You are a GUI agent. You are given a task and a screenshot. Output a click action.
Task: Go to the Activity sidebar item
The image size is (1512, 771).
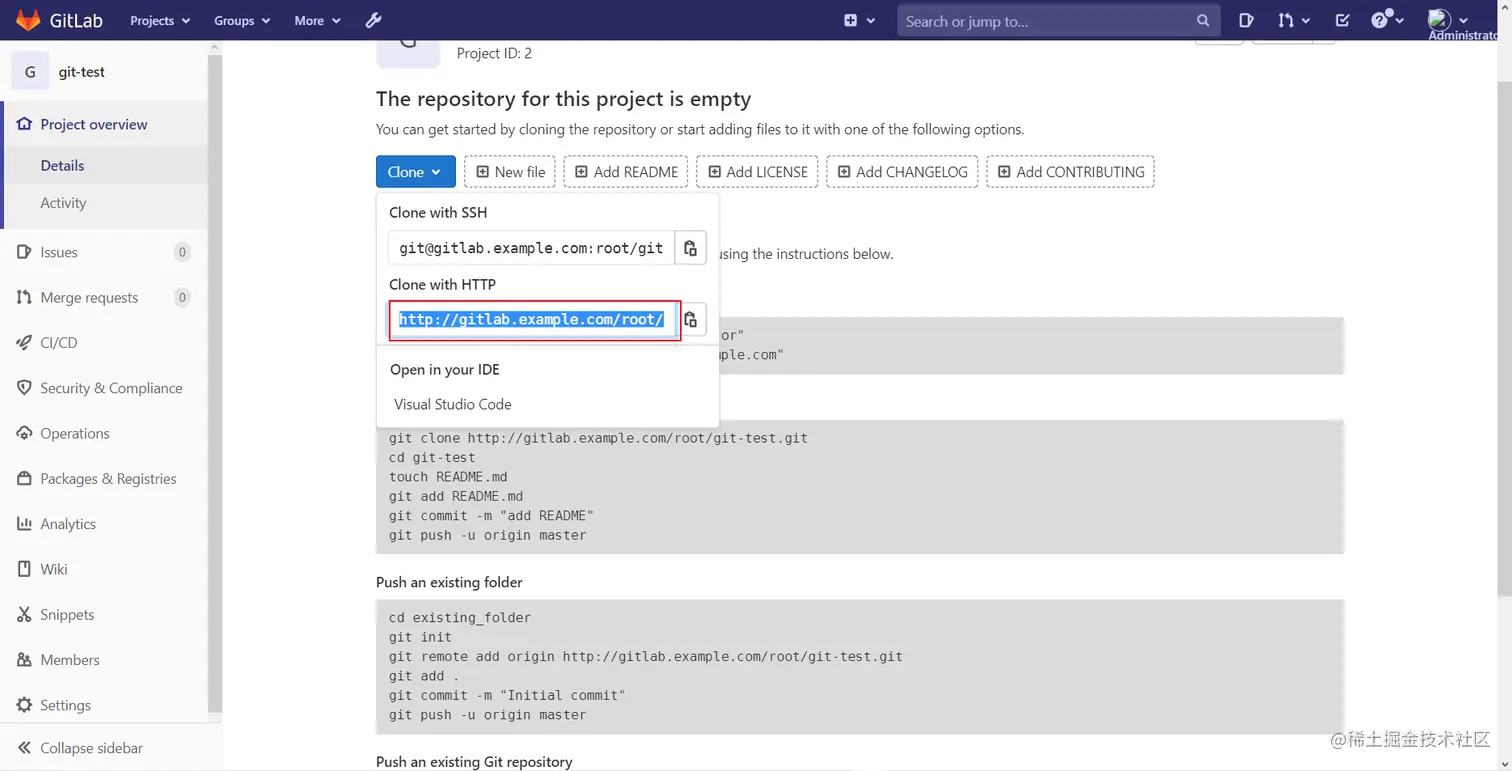[63, 203]
